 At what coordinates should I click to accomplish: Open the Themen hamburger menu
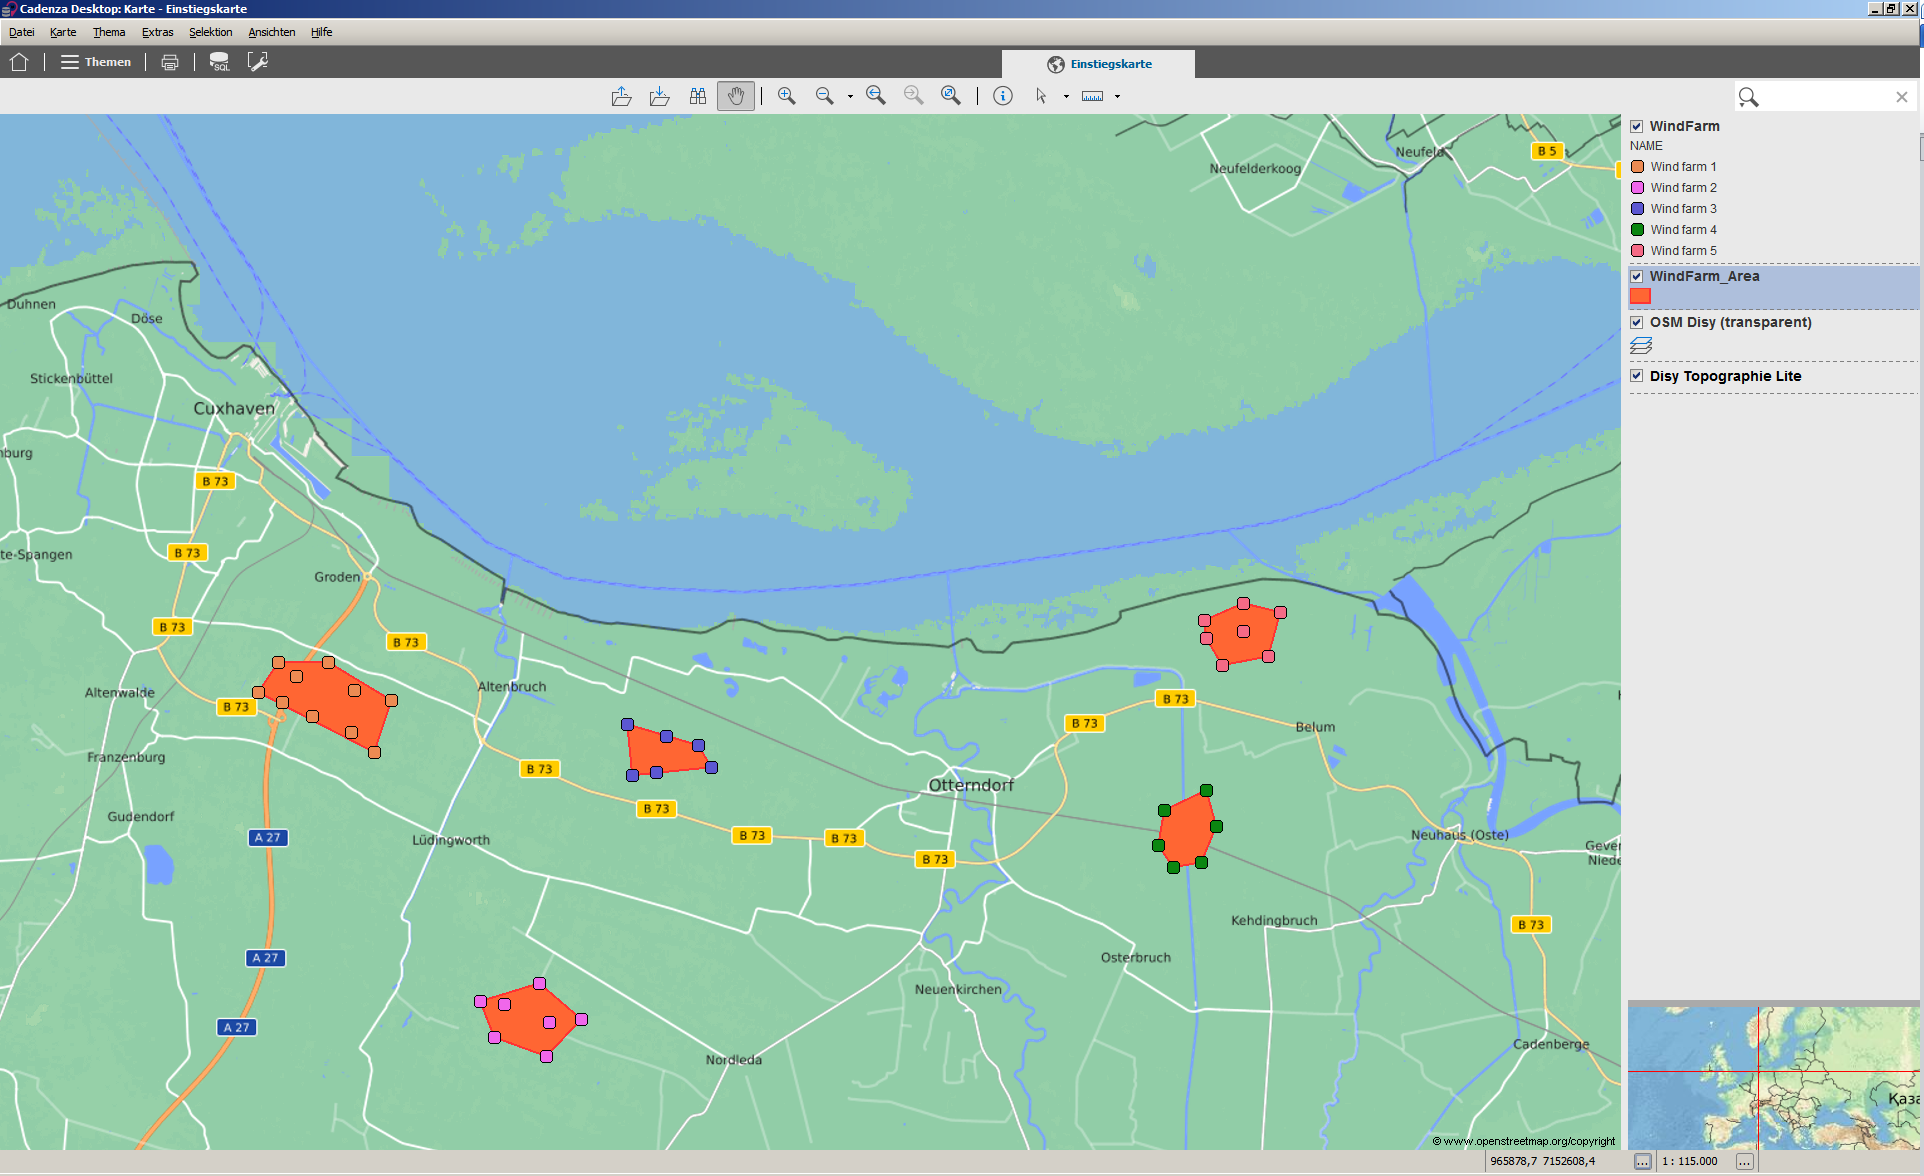(96, 62)
